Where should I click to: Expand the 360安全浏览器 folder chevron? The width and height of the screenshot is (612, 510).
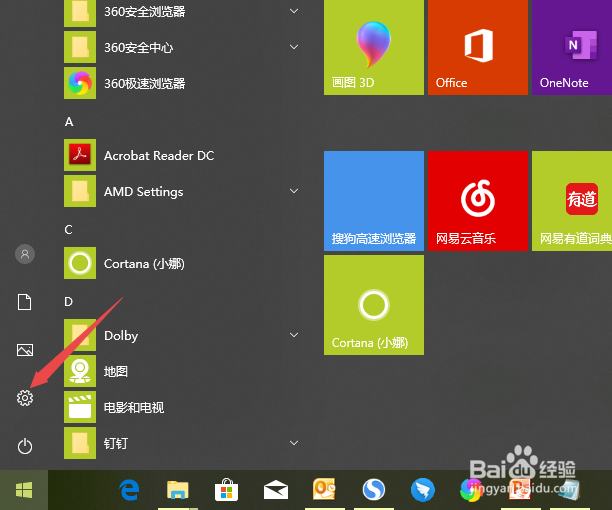click(294, 11)
